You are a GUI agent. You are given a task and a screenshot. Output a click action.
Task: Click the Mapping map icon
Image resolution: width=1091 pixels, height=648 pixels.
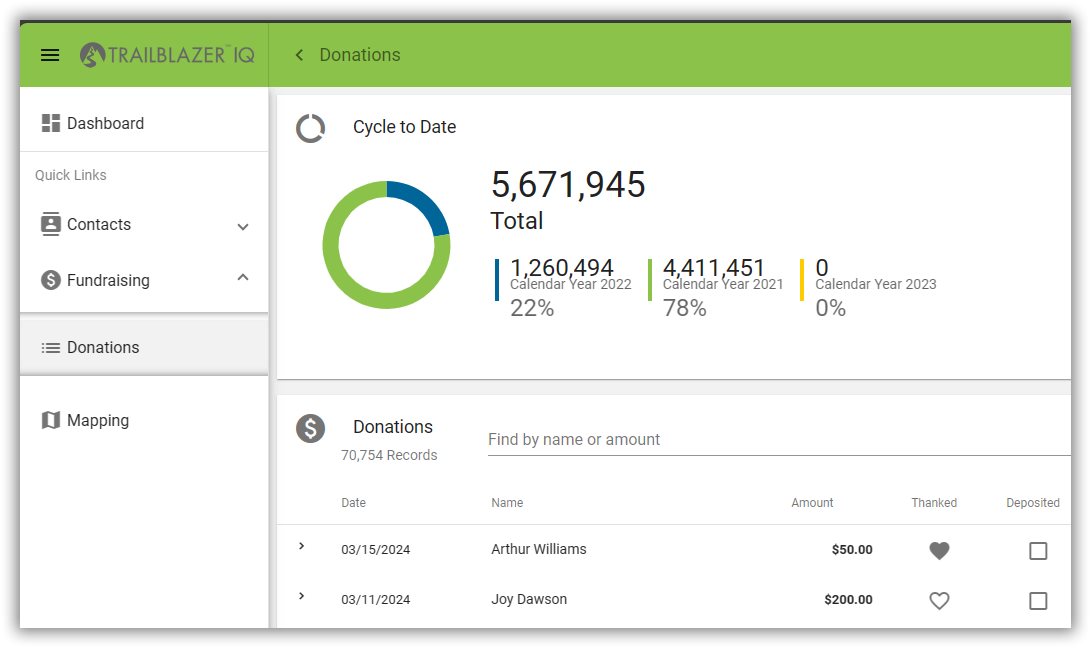[50, 420]
